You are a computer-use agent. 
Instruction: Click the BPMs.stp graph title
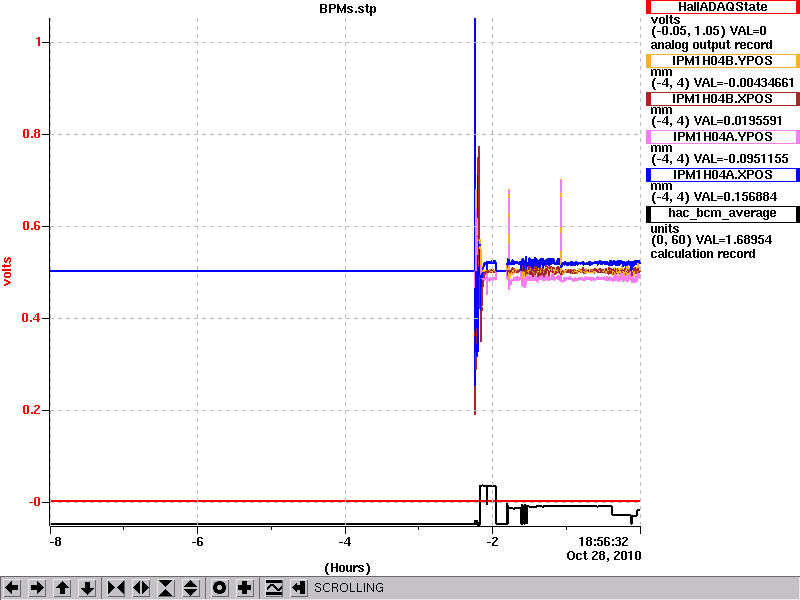[347, 9]
